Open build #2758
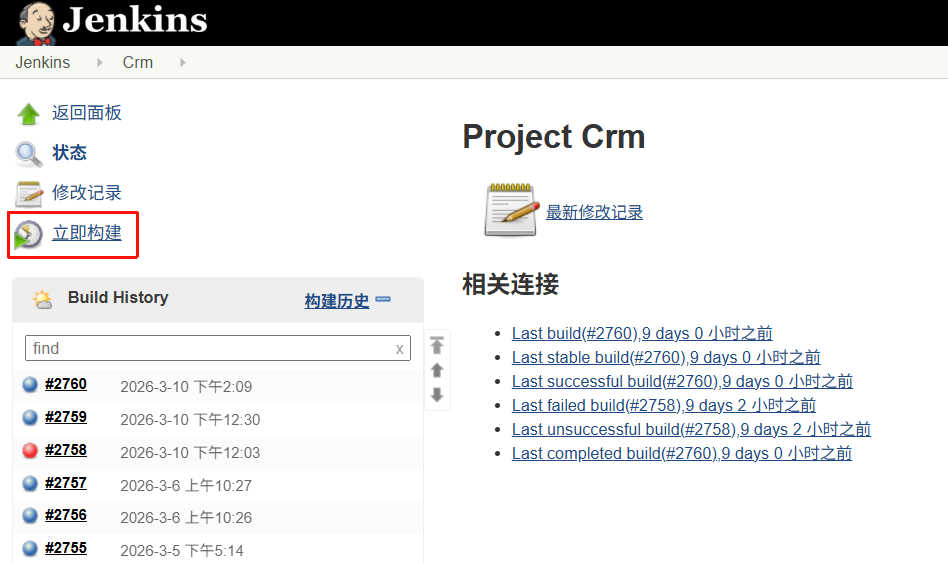The height and width of the screenshot is (563, 948). point(66,450)
